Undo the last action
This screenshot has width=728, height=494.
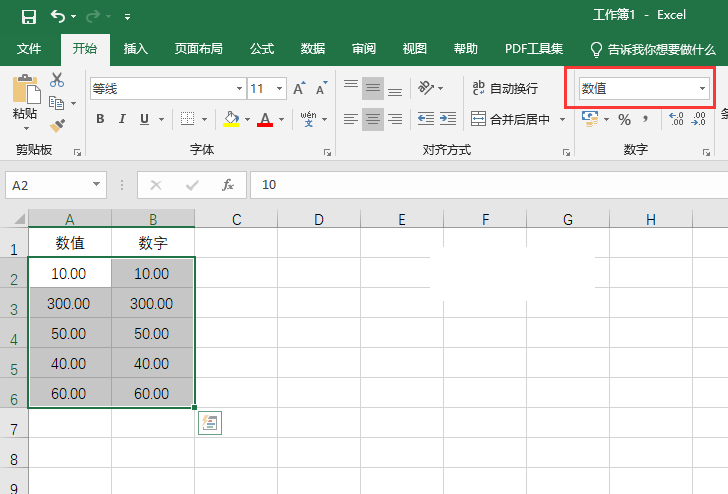58,17
